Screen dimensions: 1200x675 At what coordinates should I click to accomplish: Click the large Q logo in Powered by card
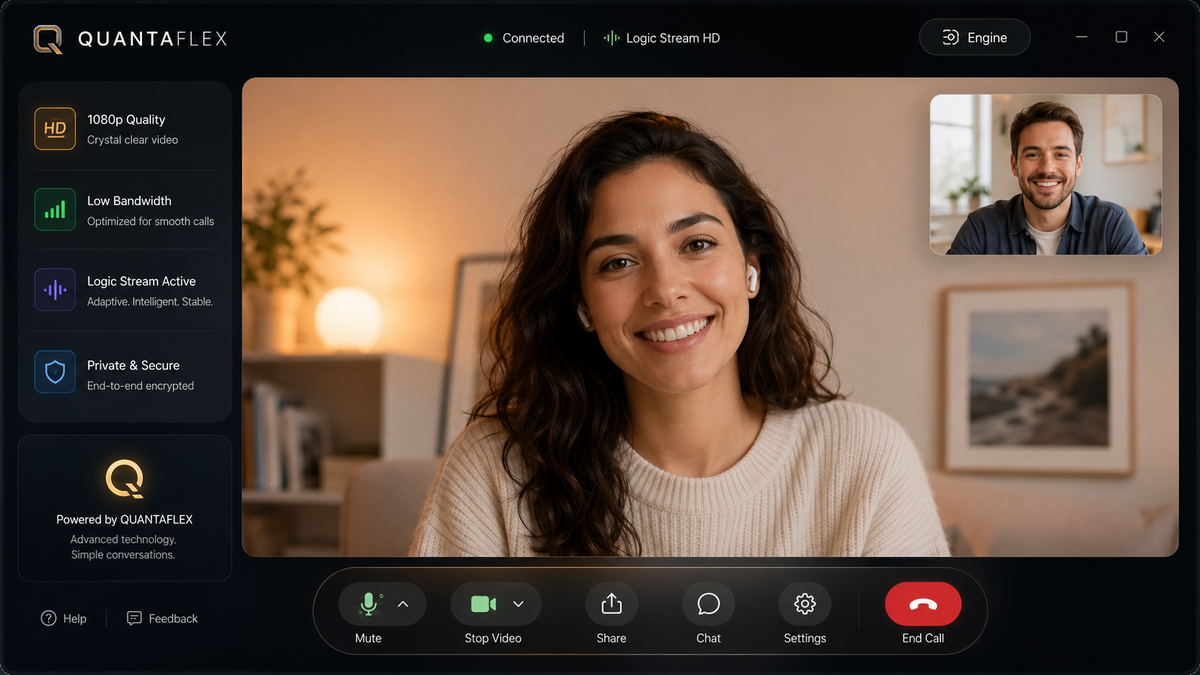[125, 479]
